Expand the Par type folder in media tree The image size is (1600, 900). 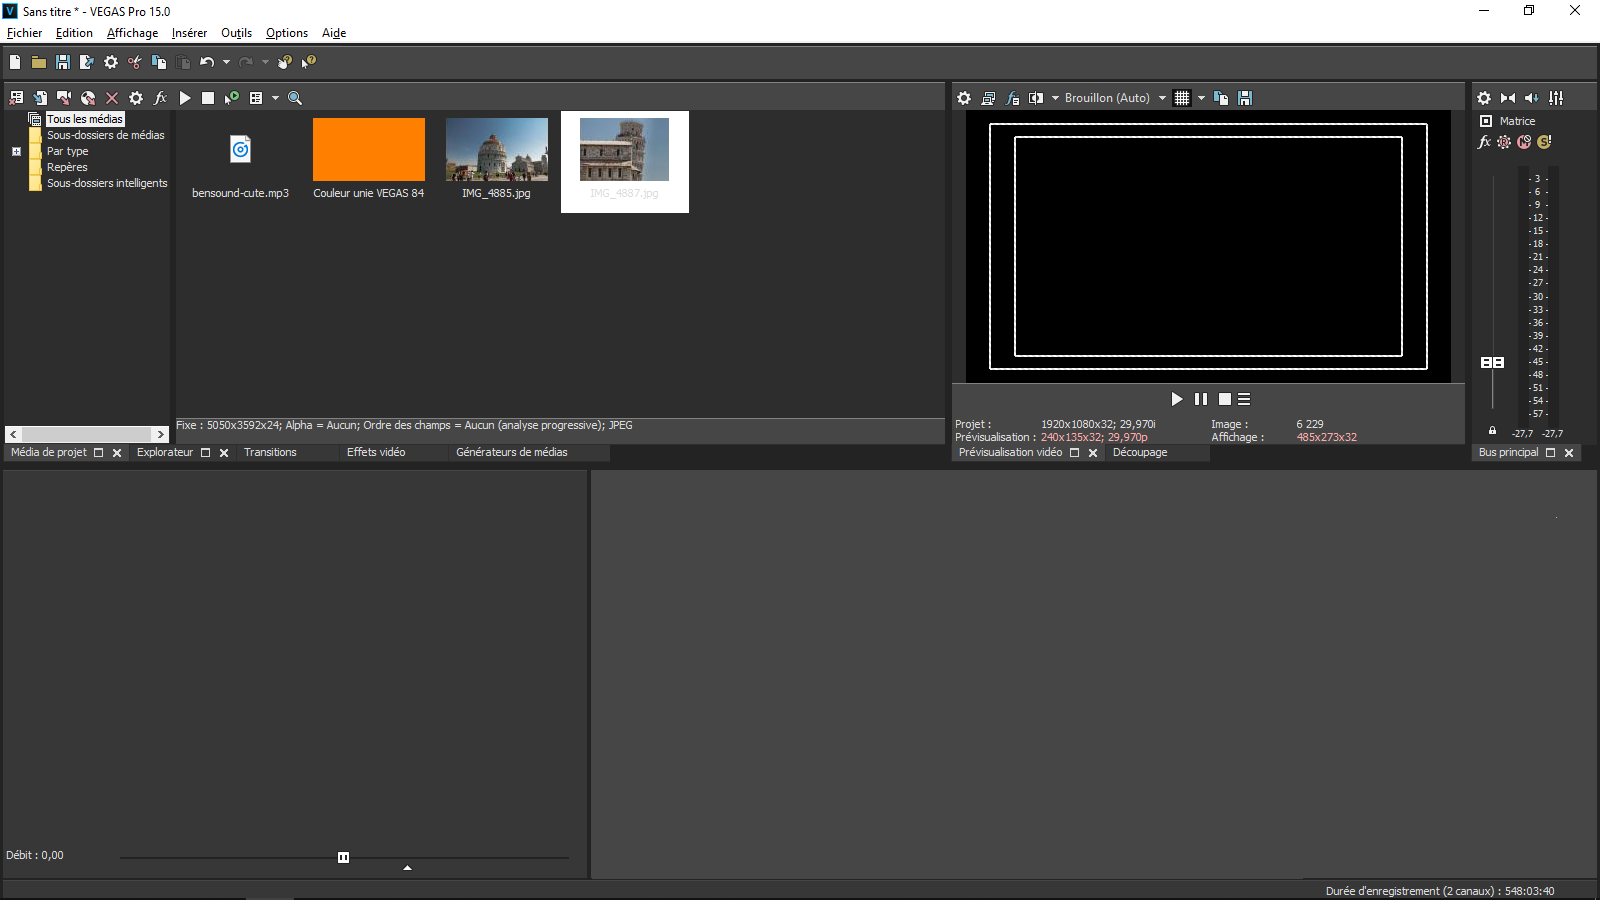[16, 152]
